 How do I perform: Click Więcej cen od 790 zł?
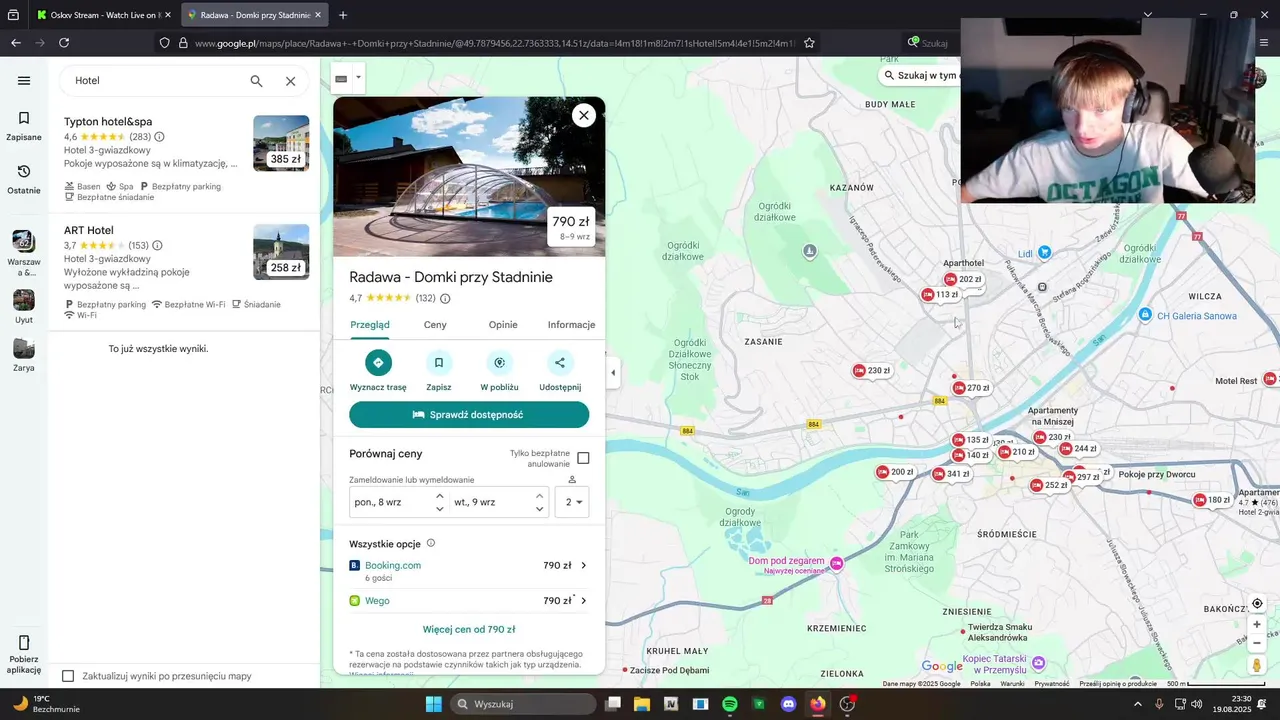pos(469,629)
